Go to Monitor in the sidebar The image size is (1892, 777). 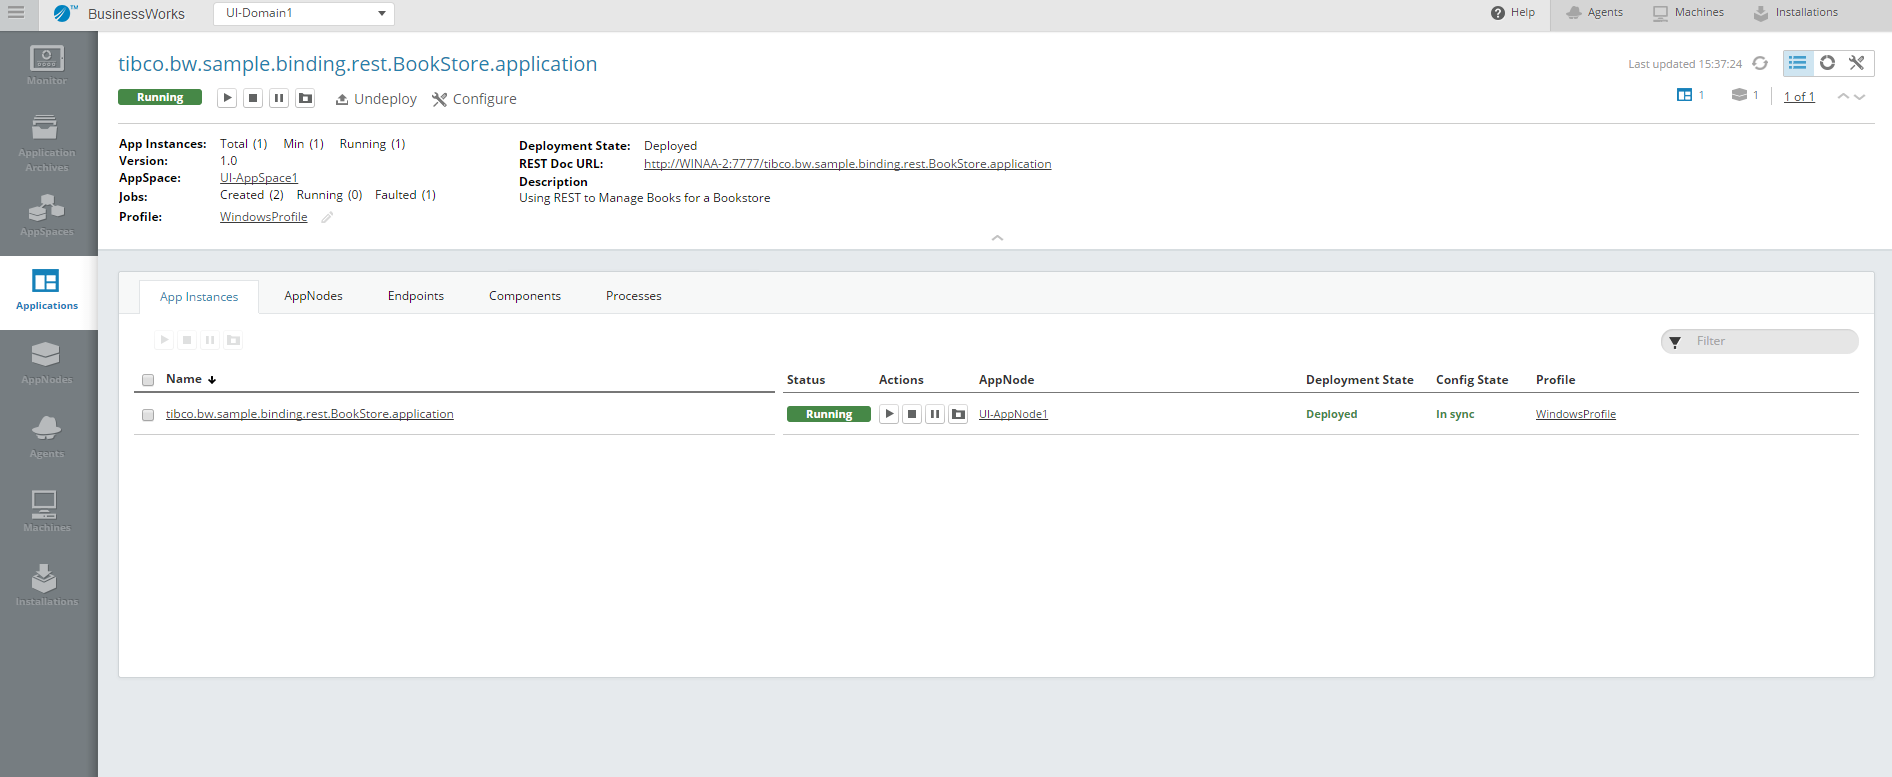tap(47, 66)
